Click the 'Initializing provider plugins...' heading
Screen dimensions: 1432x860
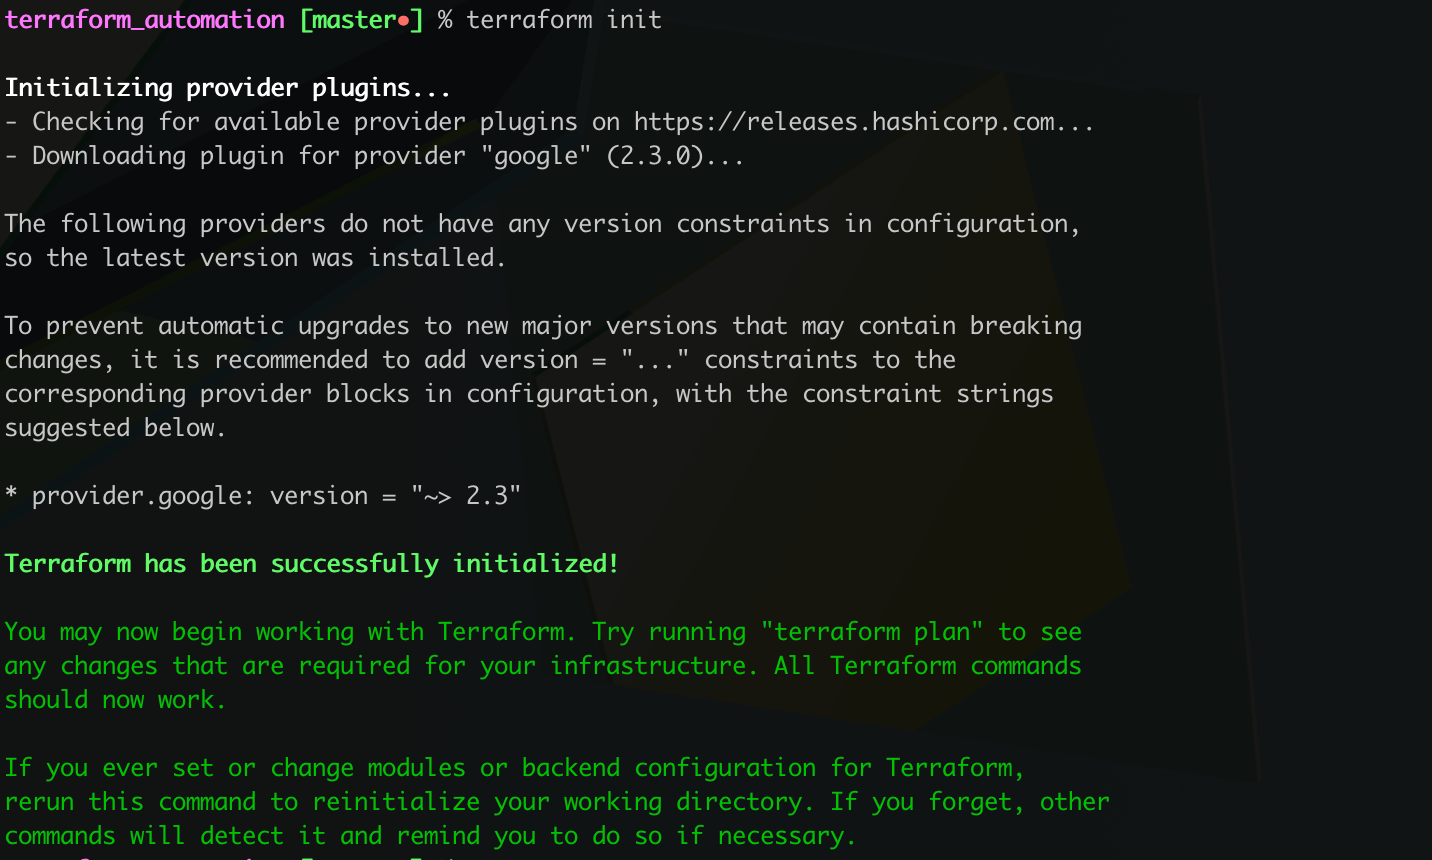click(x=228, y=88)
